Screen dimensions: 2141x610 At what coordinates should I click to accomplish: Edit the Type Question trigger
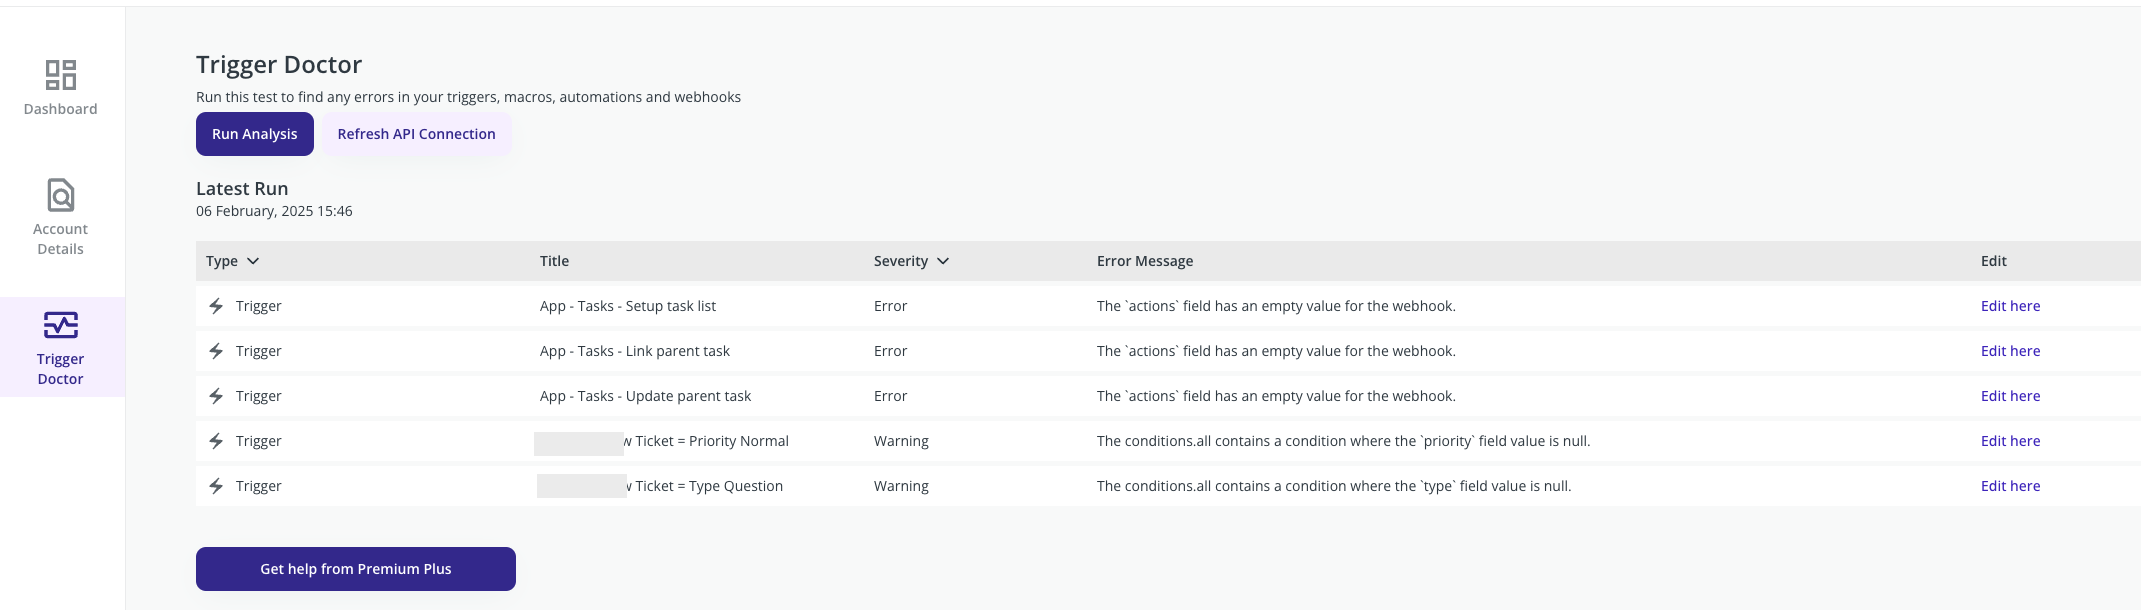[x=2010, y=486]
